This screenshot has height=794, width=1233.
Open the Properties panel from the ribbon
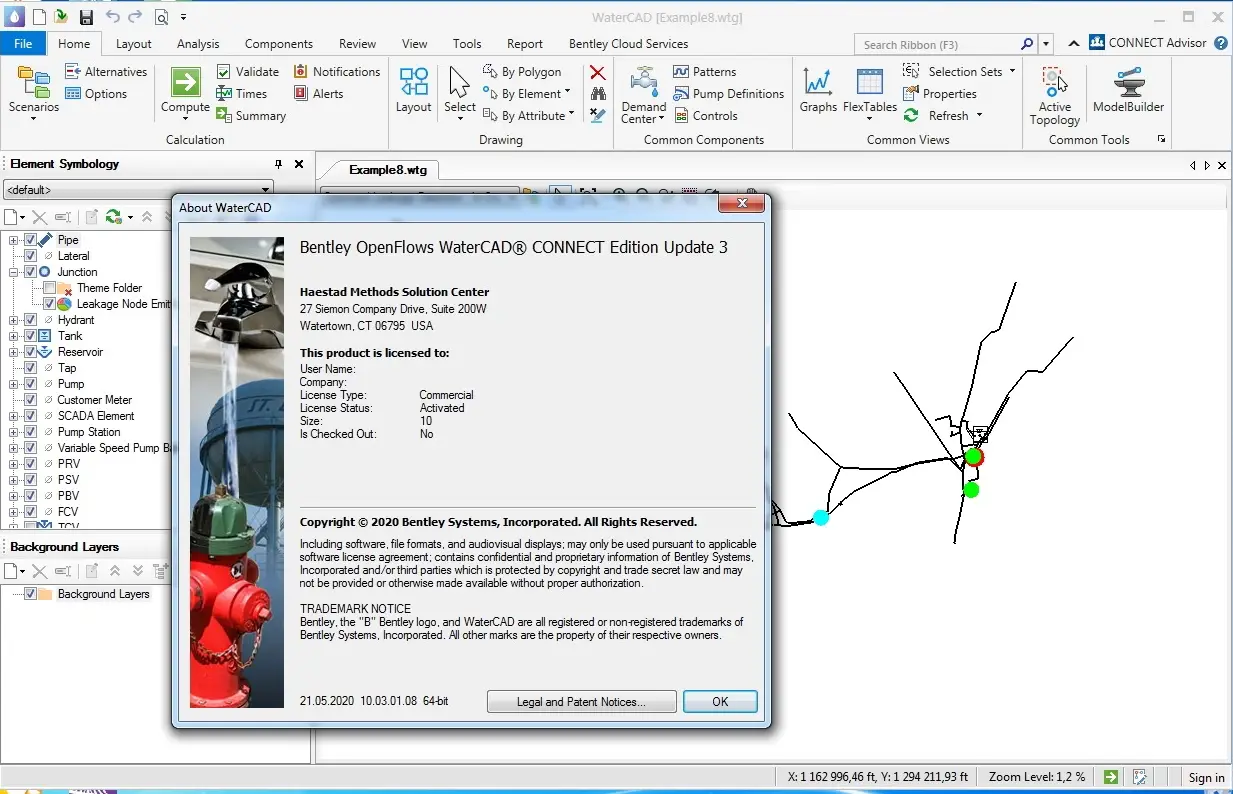click(940, 94)
